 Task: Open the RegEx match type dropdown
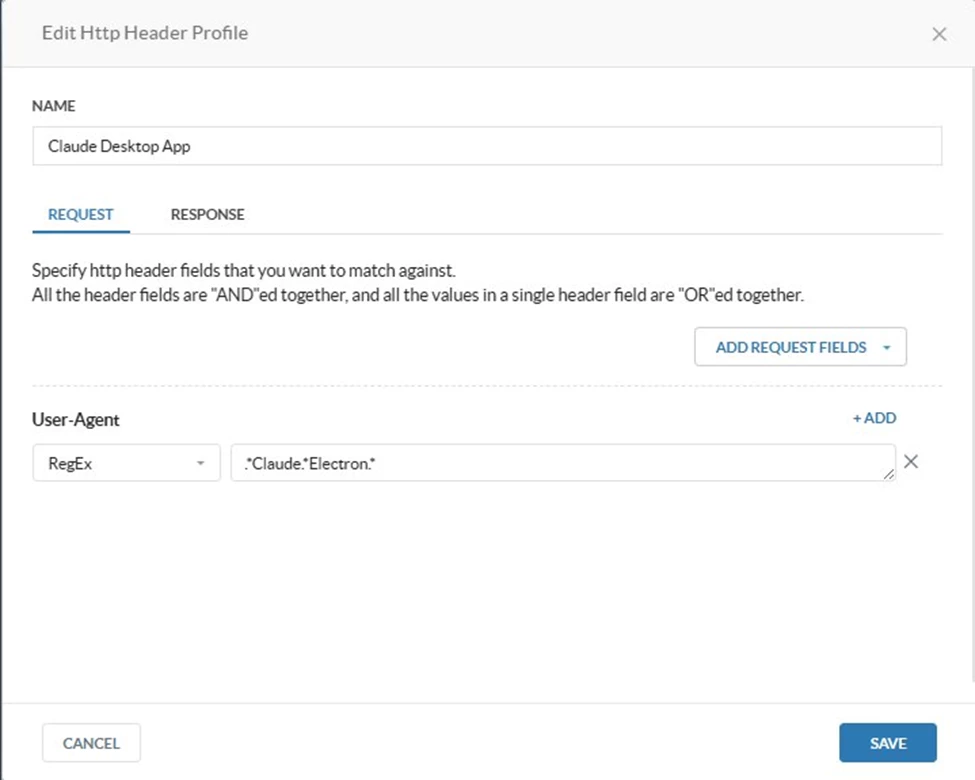pos(126,463)
